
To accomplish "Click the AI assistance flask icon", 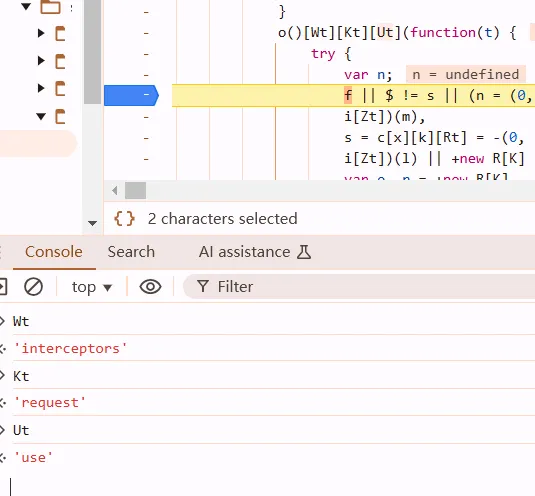I will [x=304, y=252].
